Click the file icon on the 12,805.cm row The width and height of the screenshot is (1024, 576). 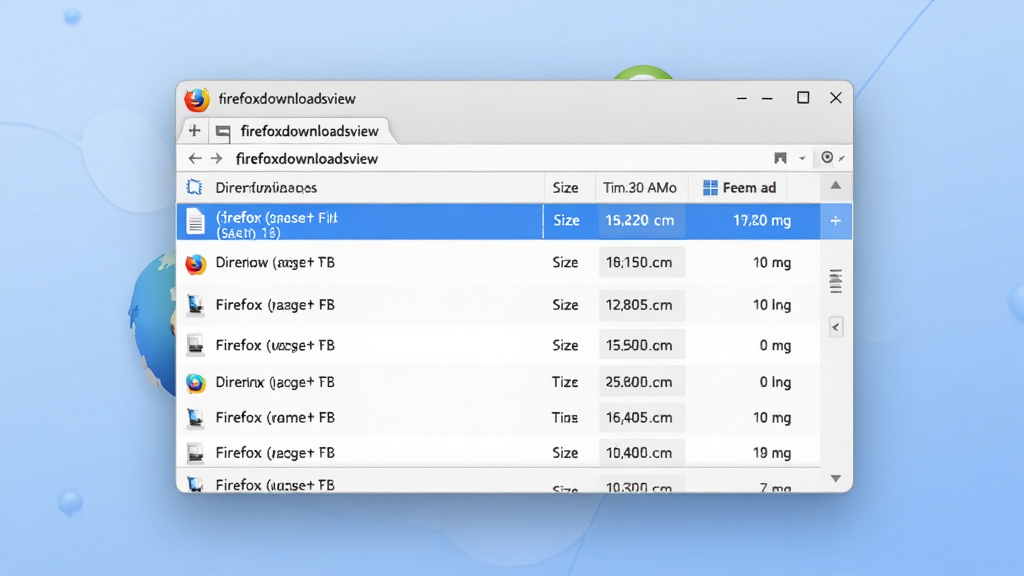click(195, 305)
